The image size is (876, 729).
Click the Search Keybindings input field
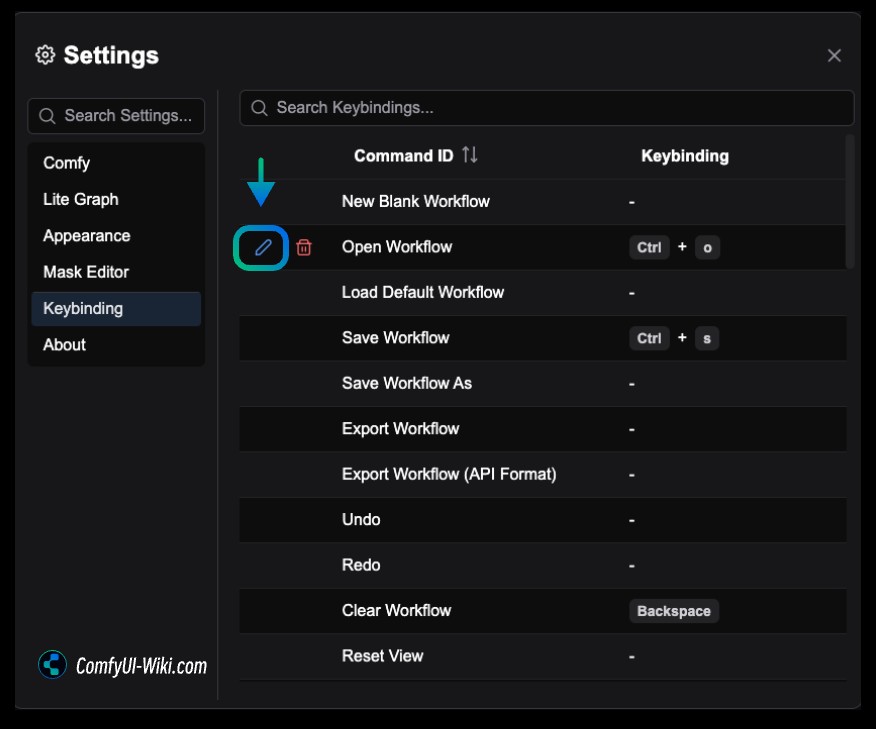546,107
